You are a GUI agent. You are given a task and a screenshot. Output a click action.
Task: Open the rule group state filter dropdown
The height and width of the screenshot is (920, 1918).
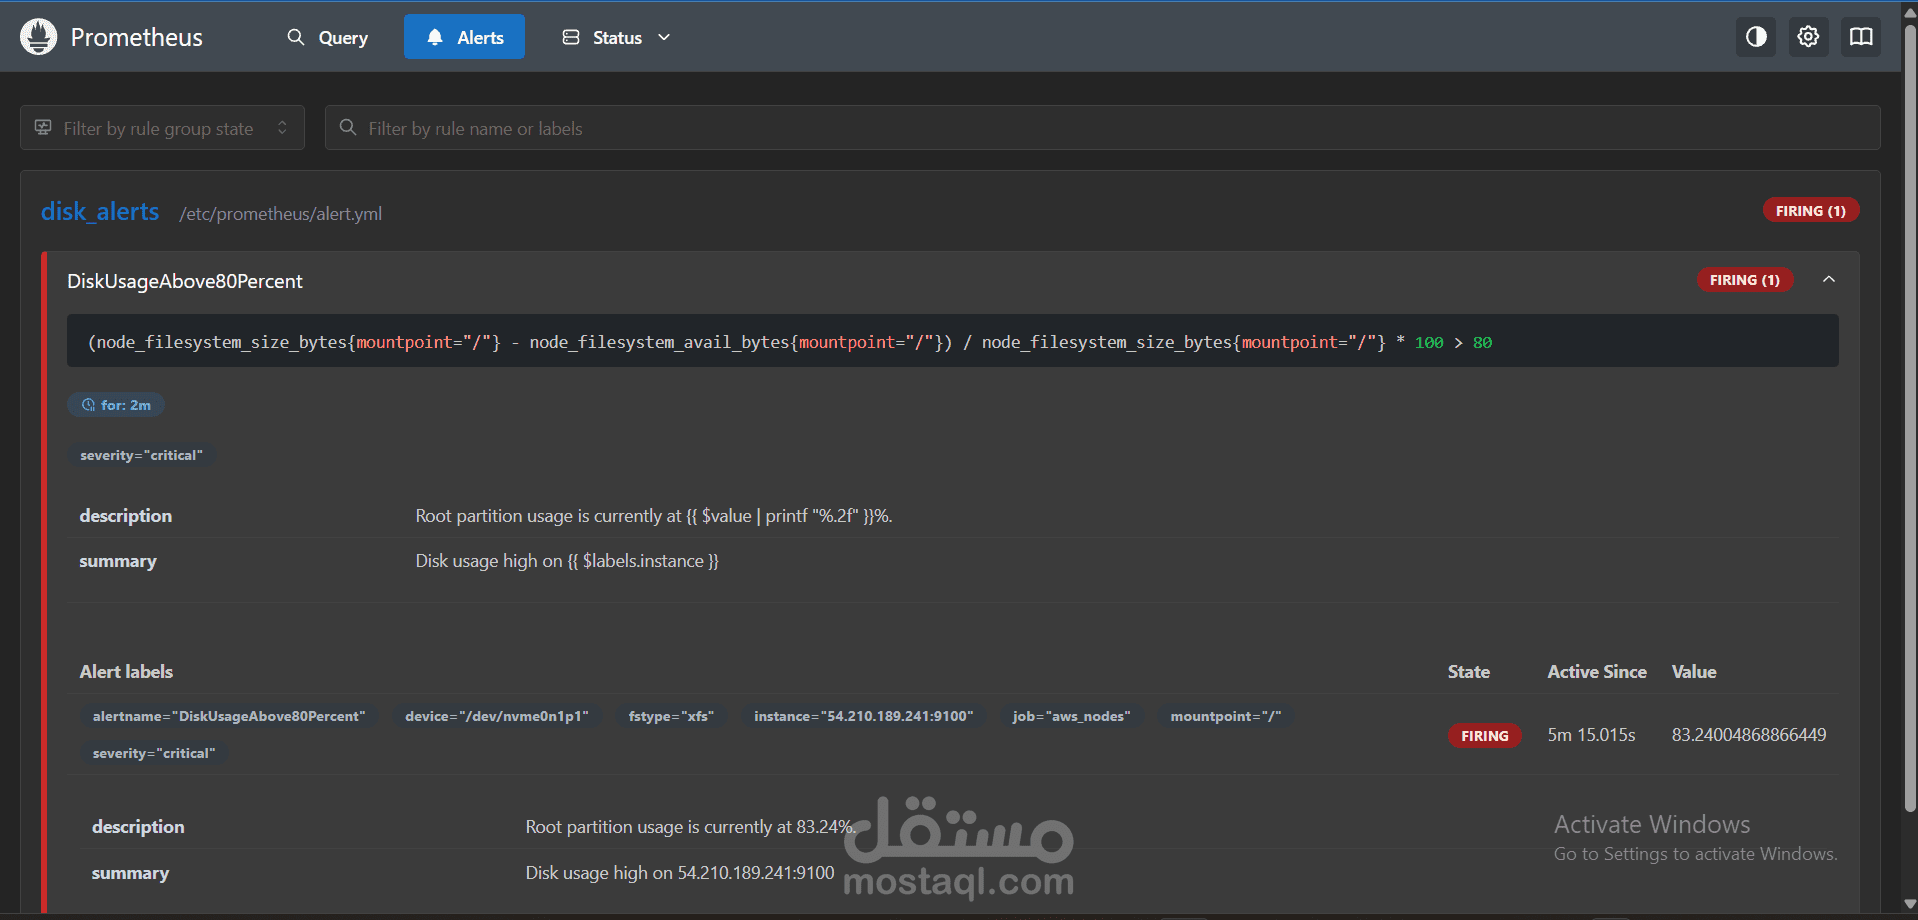pos(162,128)
